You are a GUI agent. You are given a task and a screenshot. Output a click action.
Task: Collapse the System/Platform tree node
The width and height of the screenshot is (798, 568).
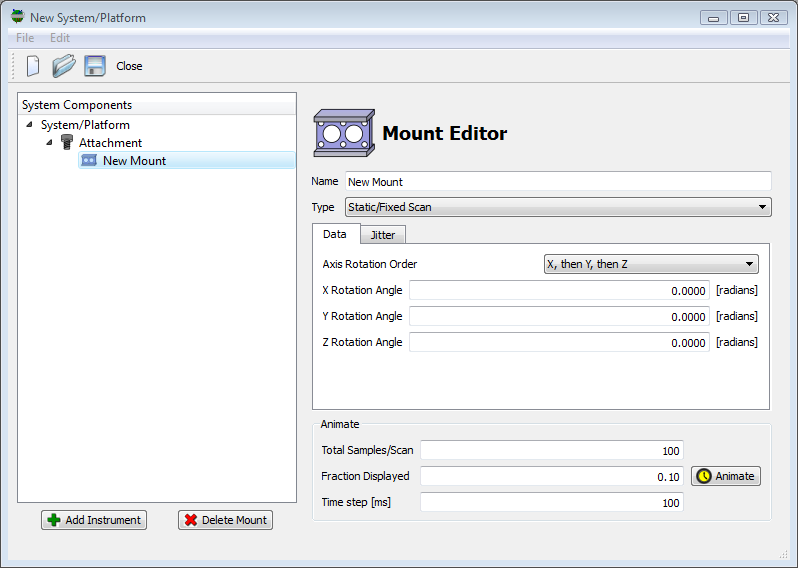pos(29,125)
